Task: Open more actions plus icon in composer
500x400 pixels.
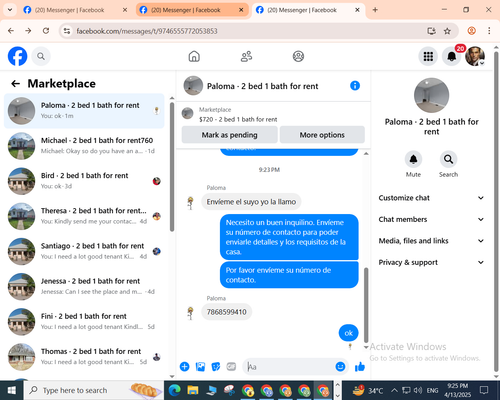Action: (x=184, y=367)
